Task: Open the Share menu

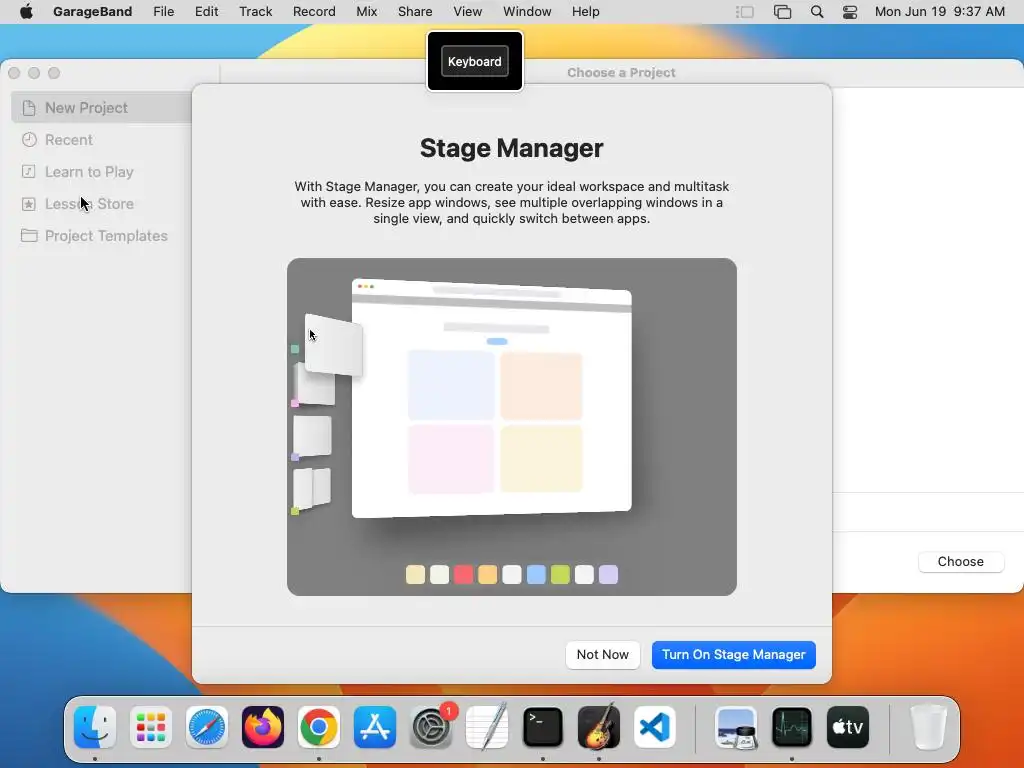Action: pyautogui.click(x=415, y=12)
